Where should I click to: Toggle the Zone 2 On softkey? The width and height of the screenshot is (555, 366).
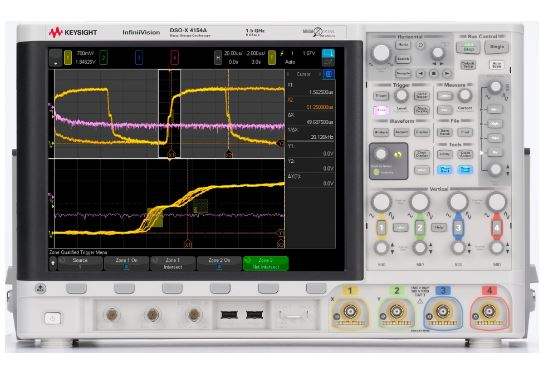[219, 264]
